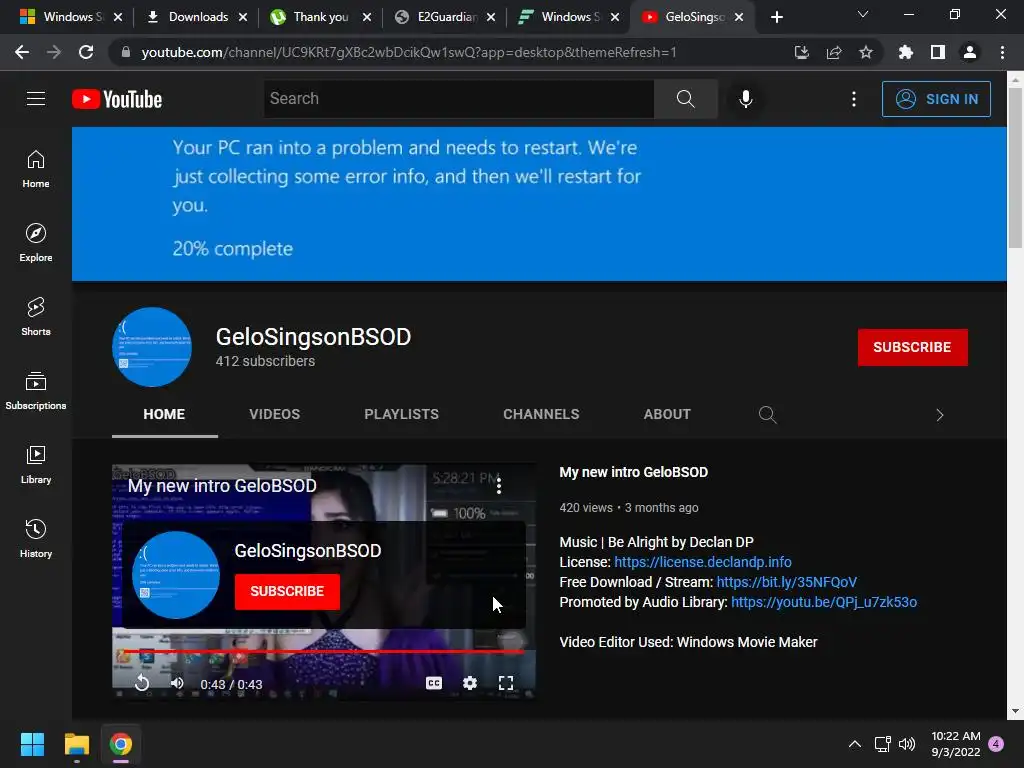Viewport: 1024px width, 768px height.
Task: Open the license.declandp.info link
Action: pos(703,562)
